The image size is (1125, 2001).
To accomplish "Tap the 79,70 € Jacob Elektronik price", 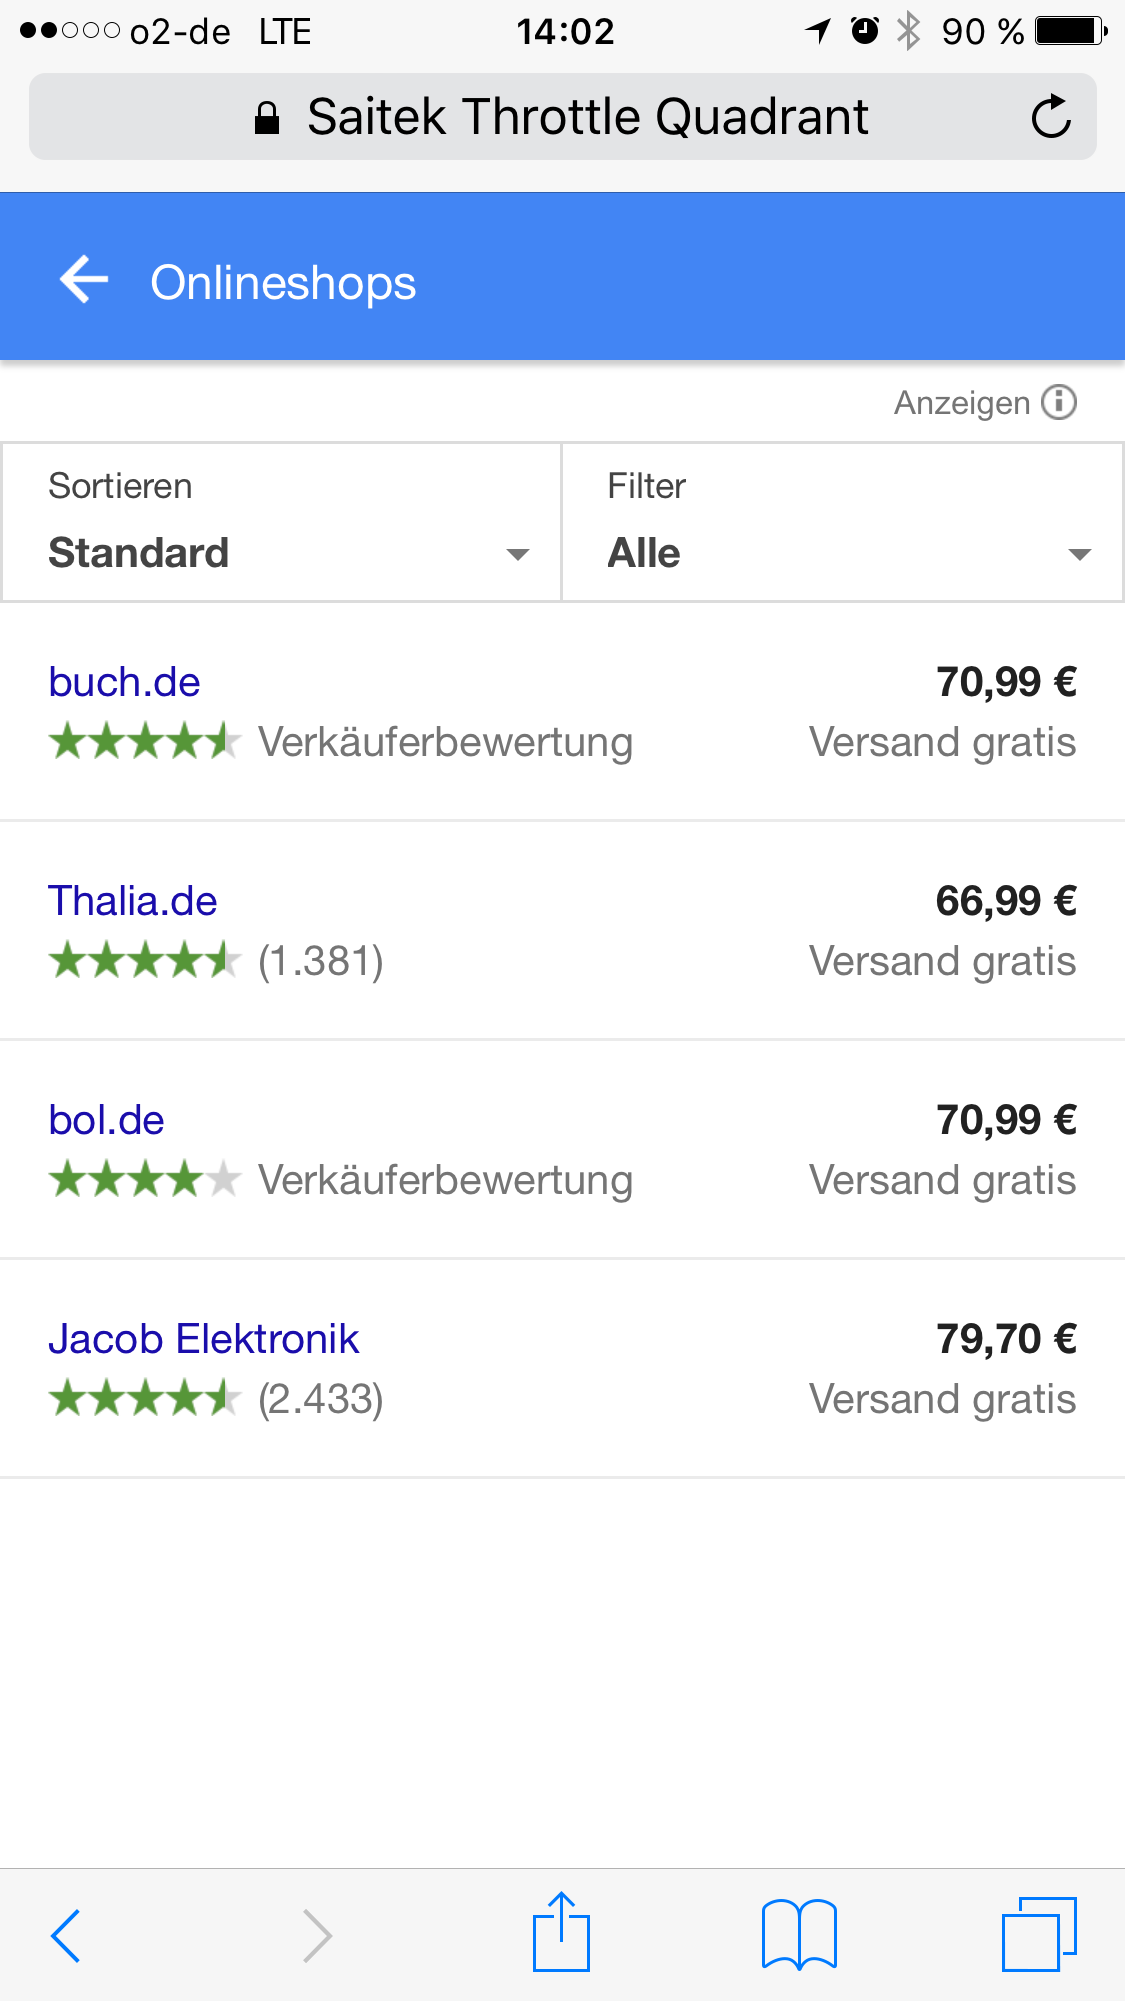I will (x=1005, y=1339).
